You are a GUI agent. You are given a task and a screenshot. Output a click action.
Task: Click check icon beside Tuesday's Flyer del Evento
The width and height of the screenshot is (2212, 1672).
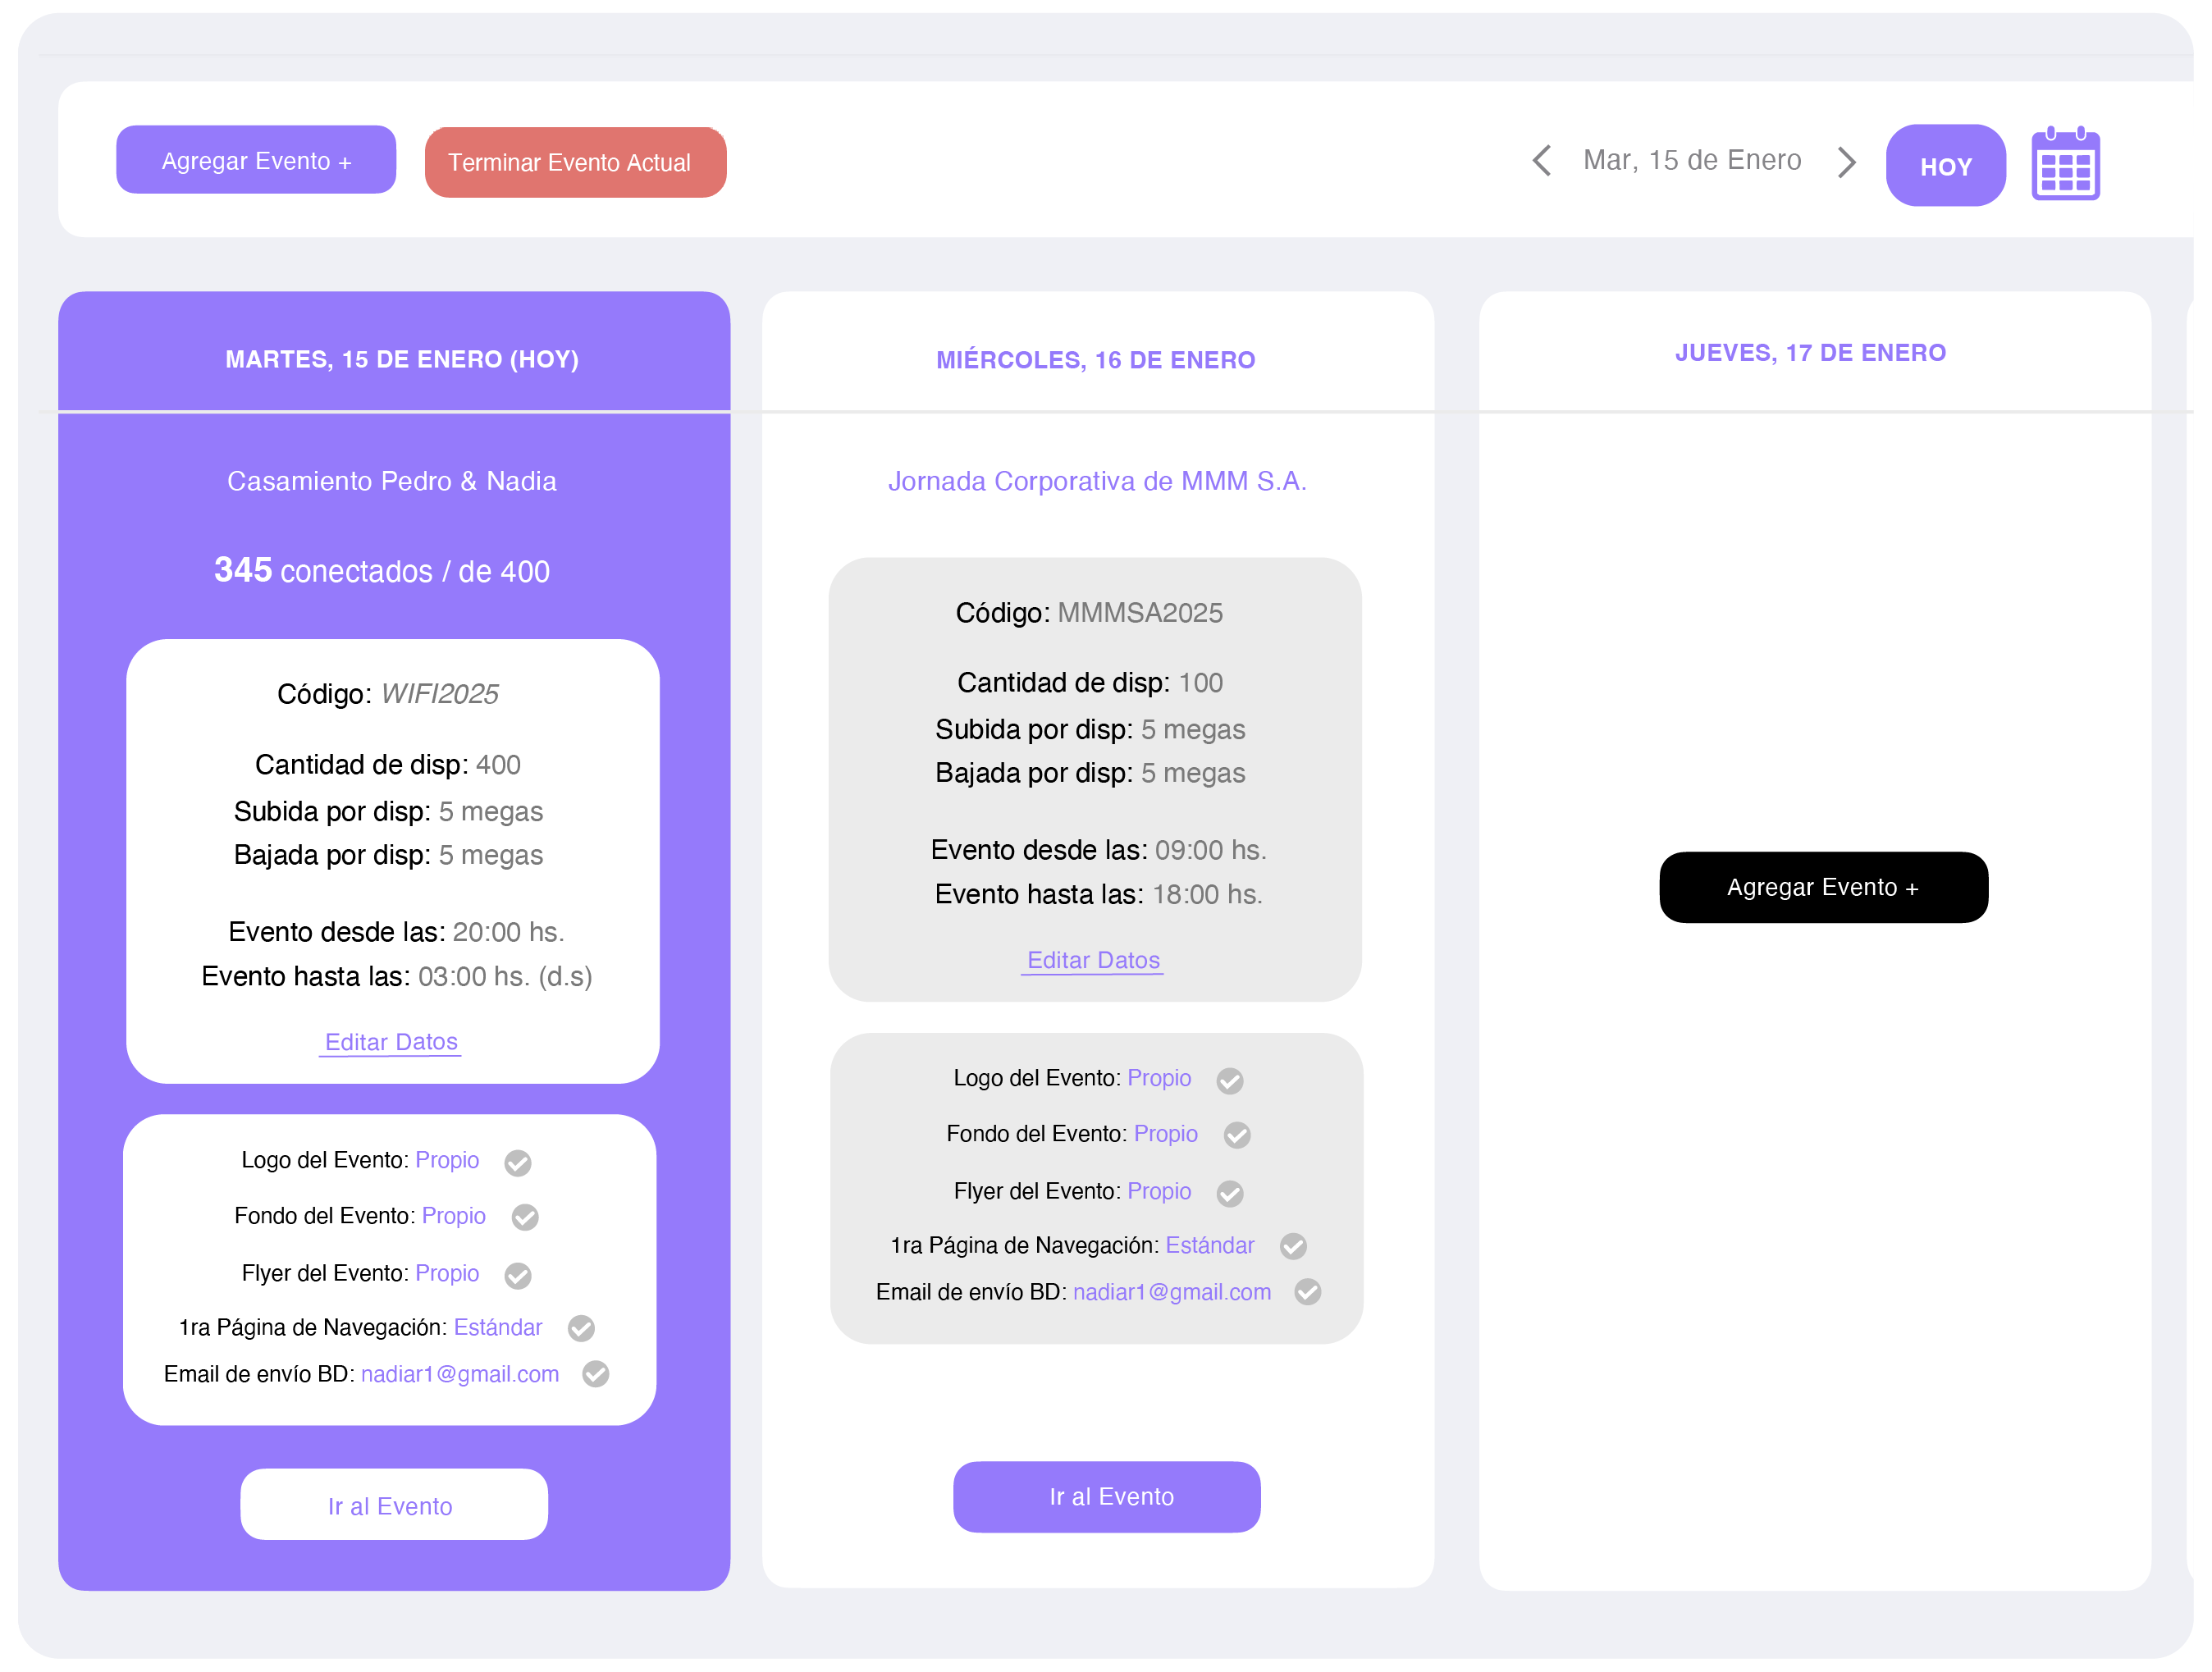click(x=517, y=1275)
